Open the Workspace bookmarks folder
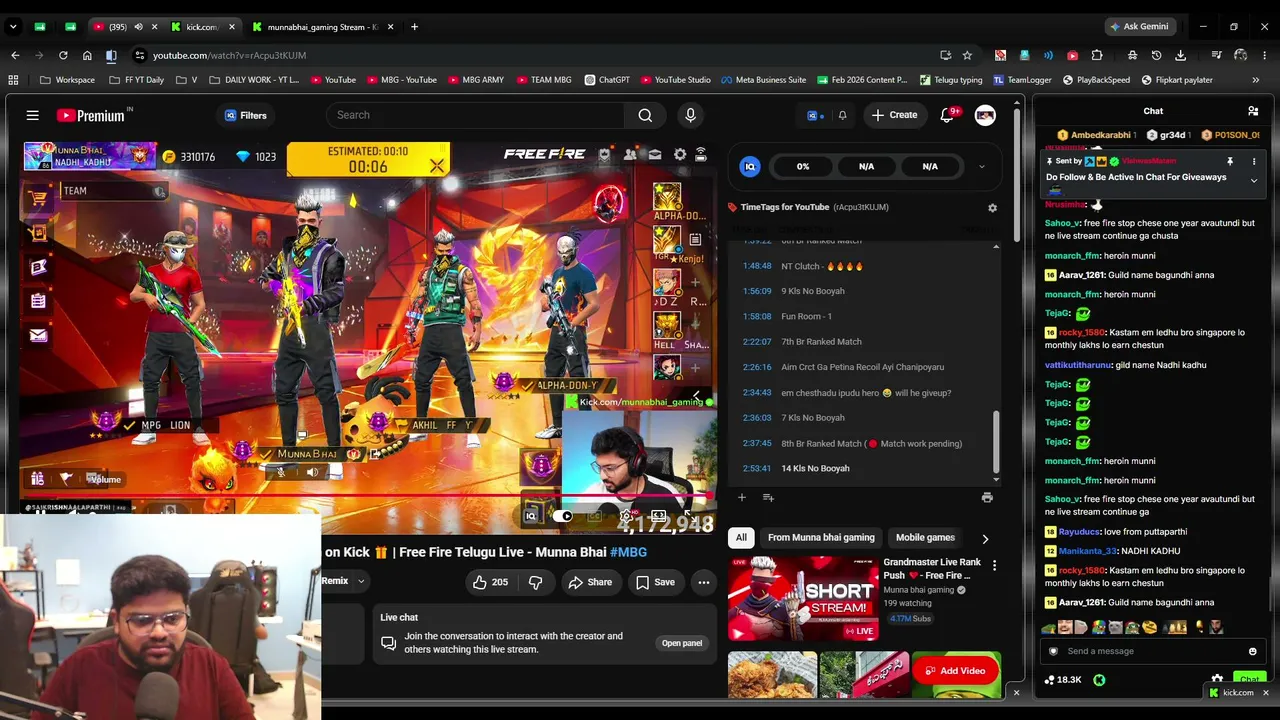1280x720 pixels. pos(68,80)
